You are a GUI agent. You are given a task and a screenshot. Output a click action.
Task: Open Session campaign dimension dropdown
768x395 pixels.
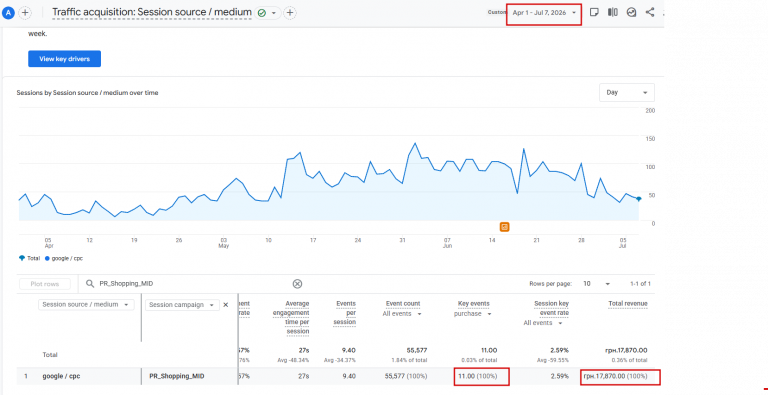pos(182,304)
